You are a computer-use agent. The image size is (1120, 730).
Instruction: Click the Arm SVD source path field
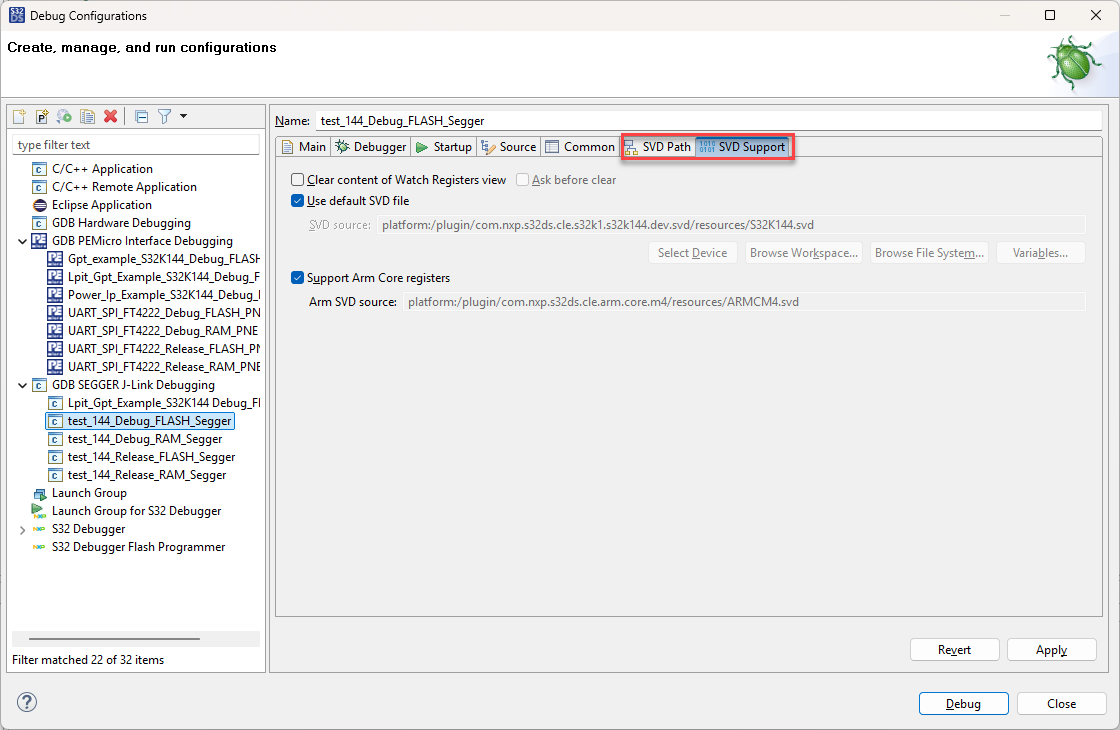coord(744,302)
